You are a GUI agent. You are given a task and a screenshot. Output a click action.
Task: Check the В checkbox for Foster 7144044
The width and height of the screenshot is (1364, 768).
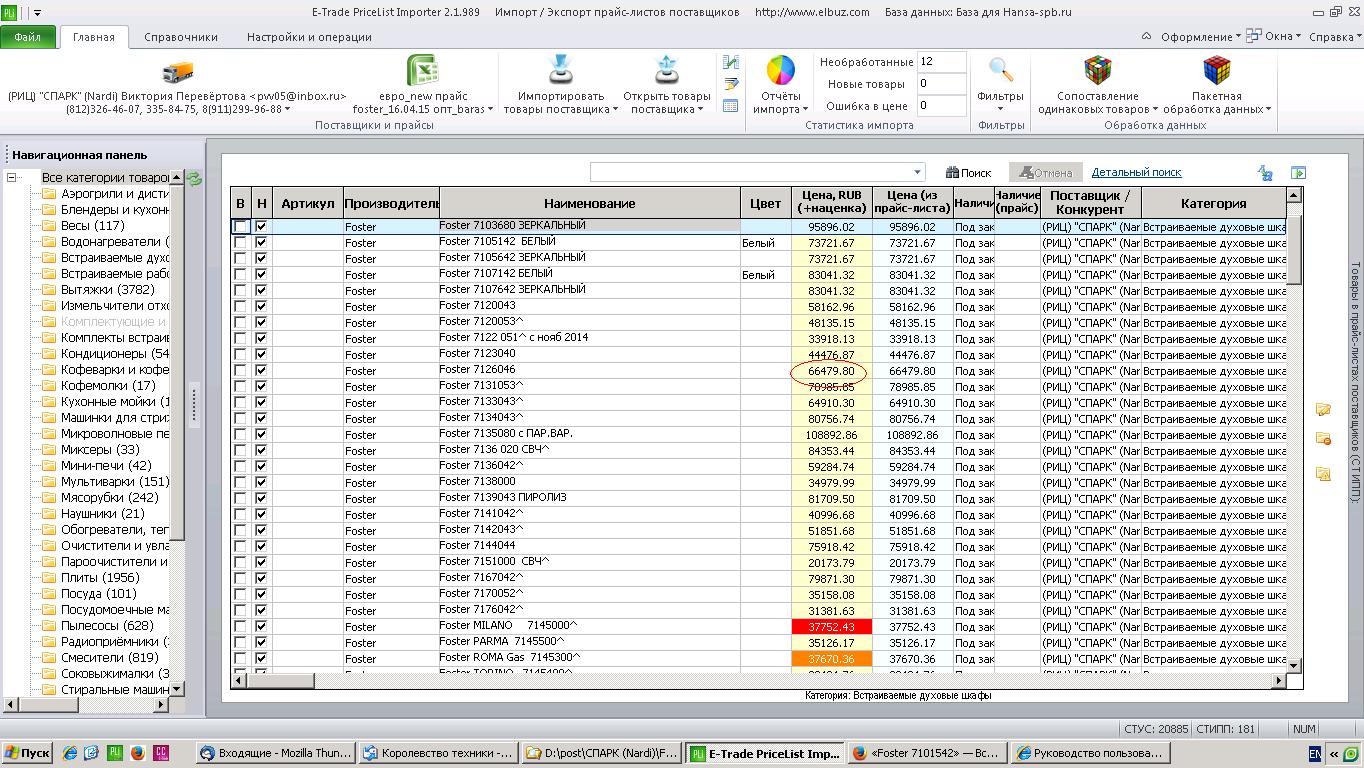[x=240, y=547]
